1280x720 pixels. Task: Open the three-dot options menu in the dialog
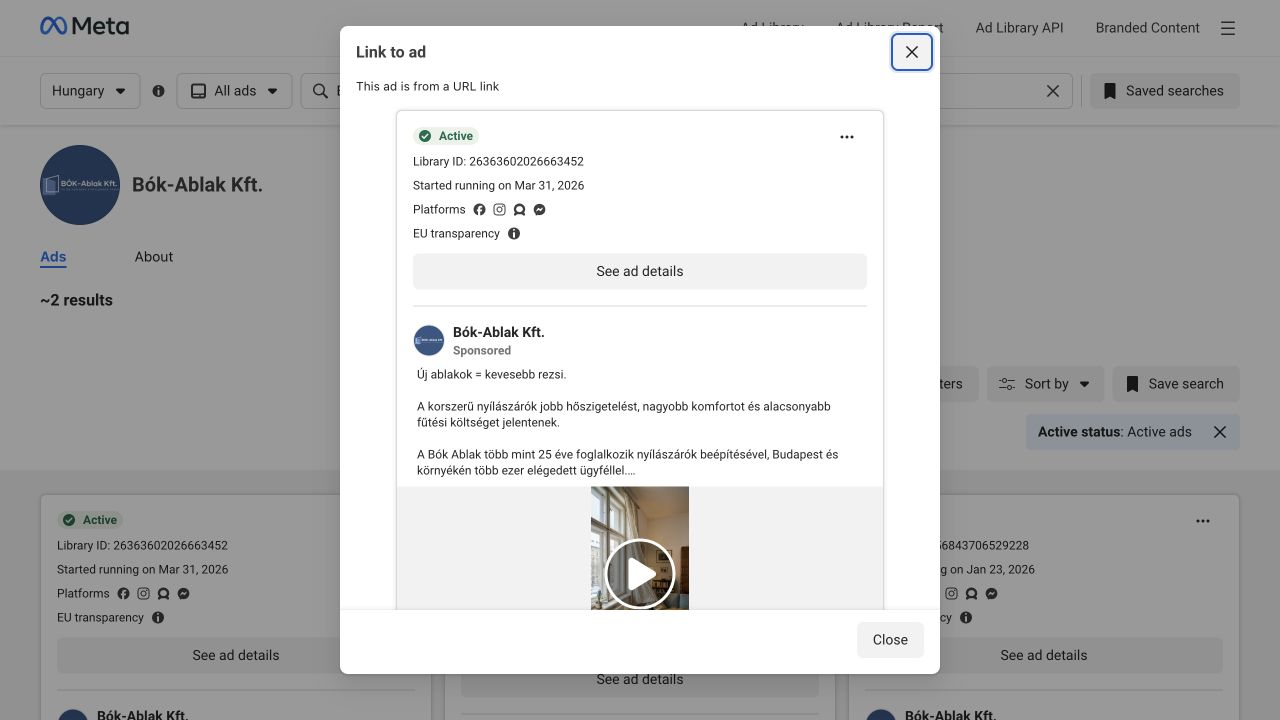847,137
